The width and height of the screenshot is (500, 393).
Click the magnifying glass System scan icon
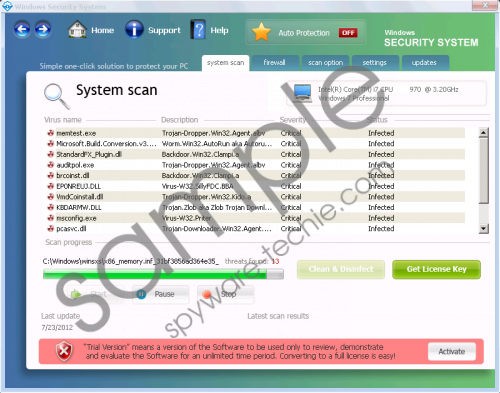[57, 96]
